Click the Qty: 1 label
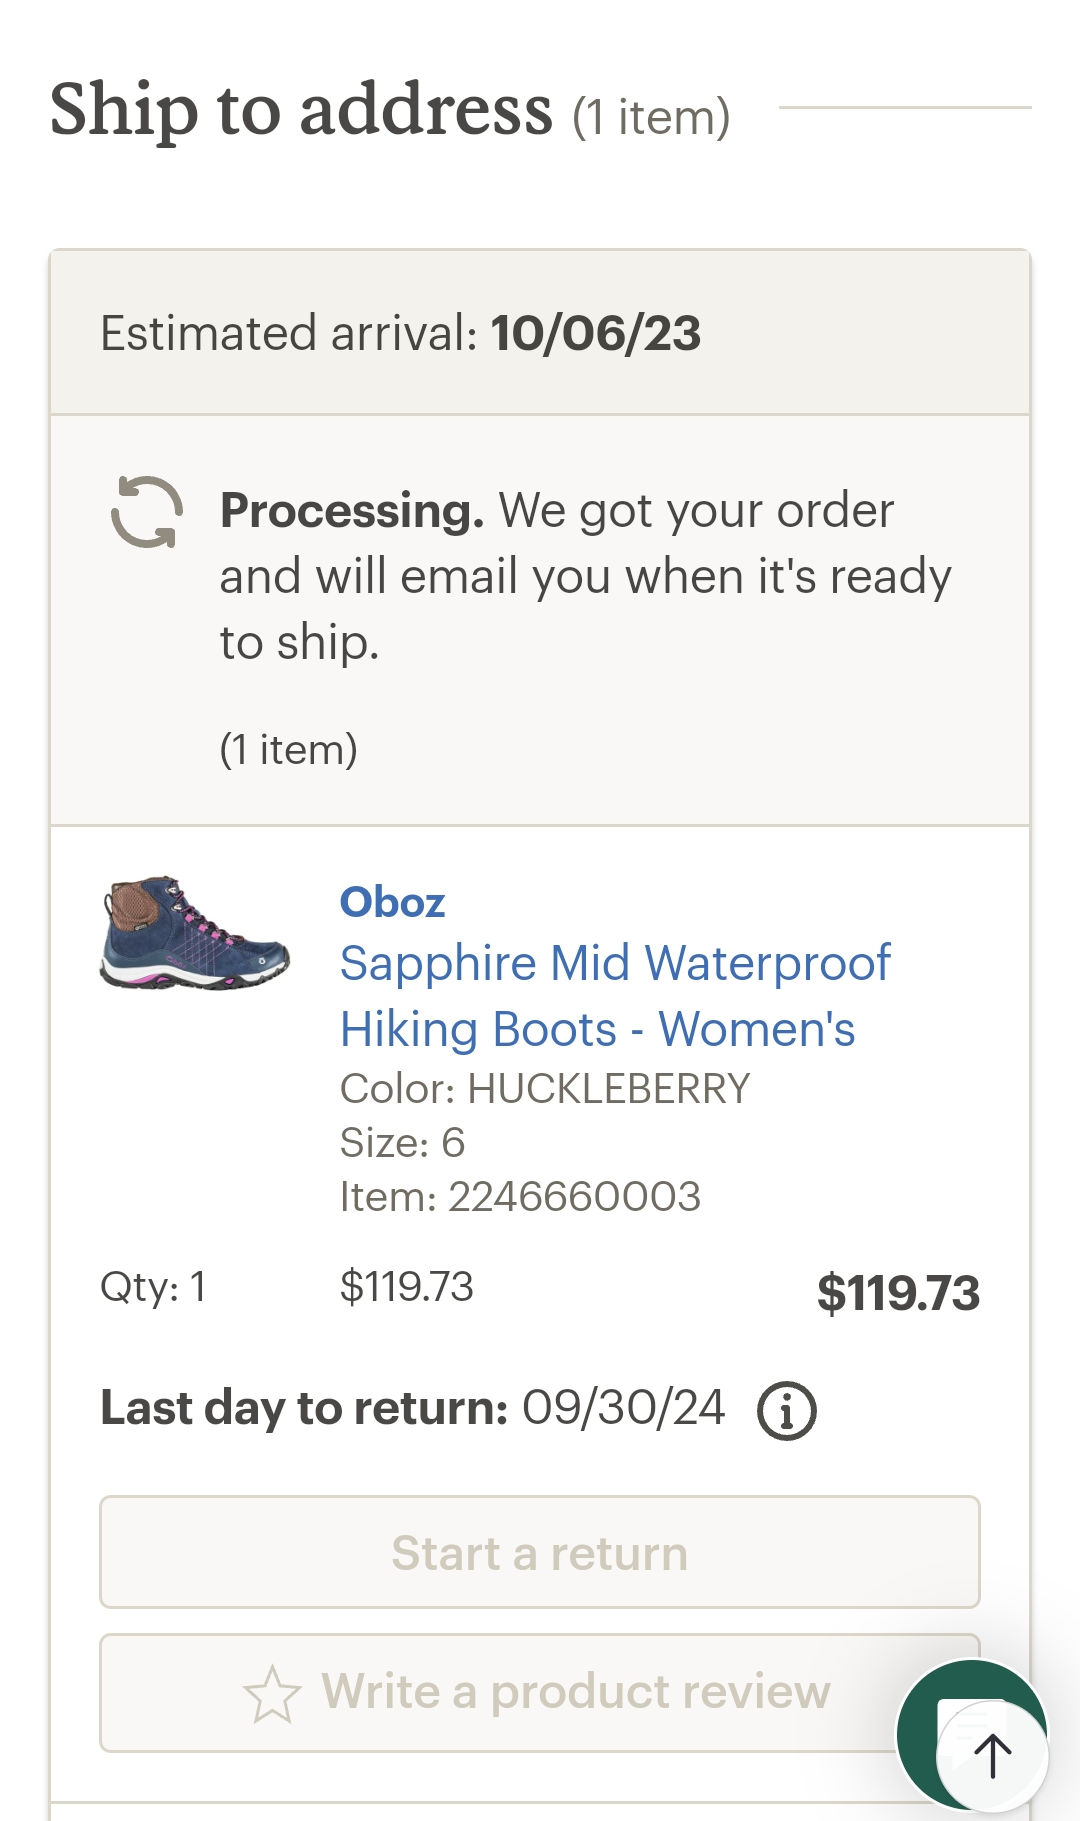The image size is (1080, 1821). tap(153, 1287)
